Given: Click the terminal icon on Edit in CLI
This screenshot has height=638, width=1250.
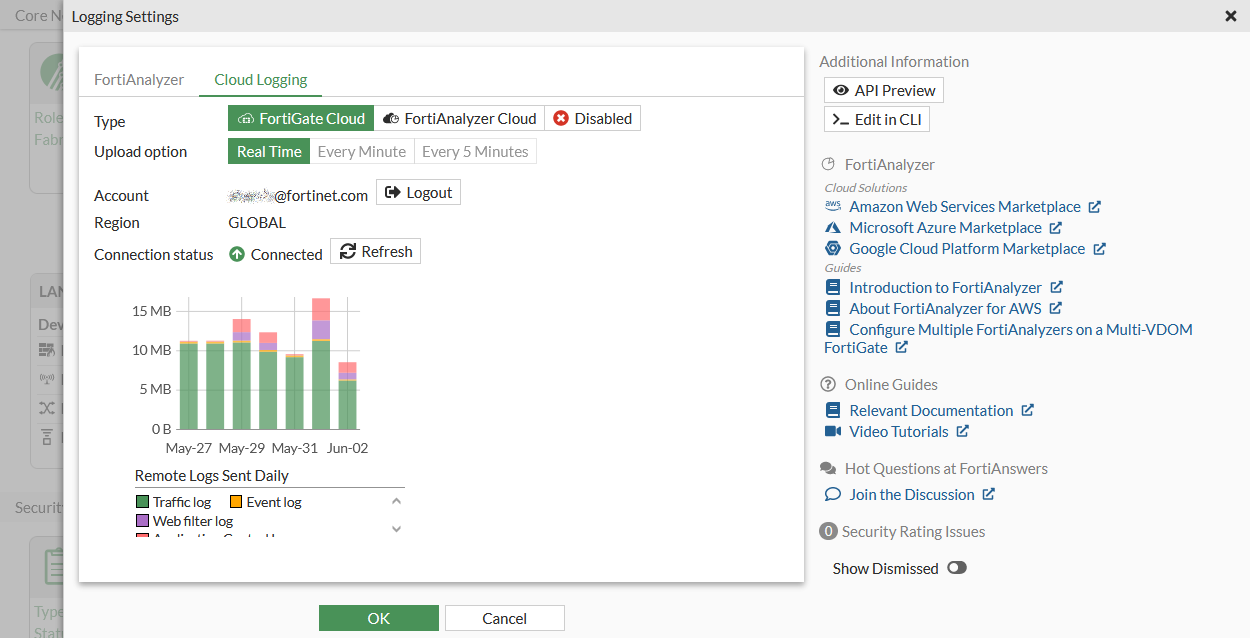Looking at the screenshot, I should click(842, 119).
